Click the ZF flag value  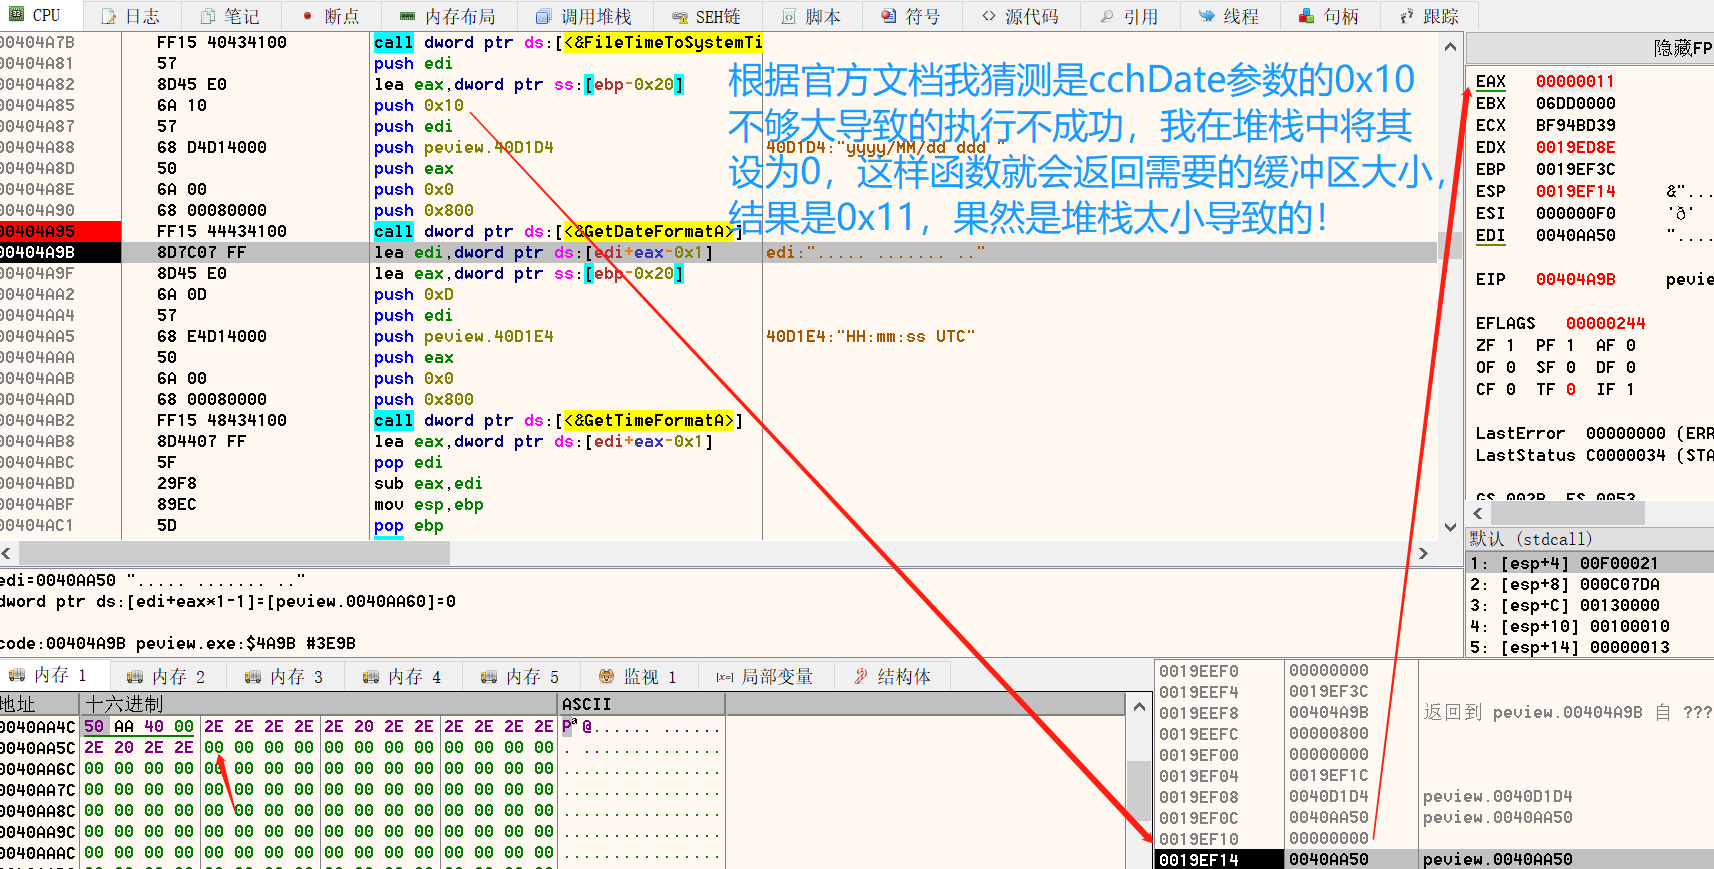pyautogui.click(x=1510, y=345)
